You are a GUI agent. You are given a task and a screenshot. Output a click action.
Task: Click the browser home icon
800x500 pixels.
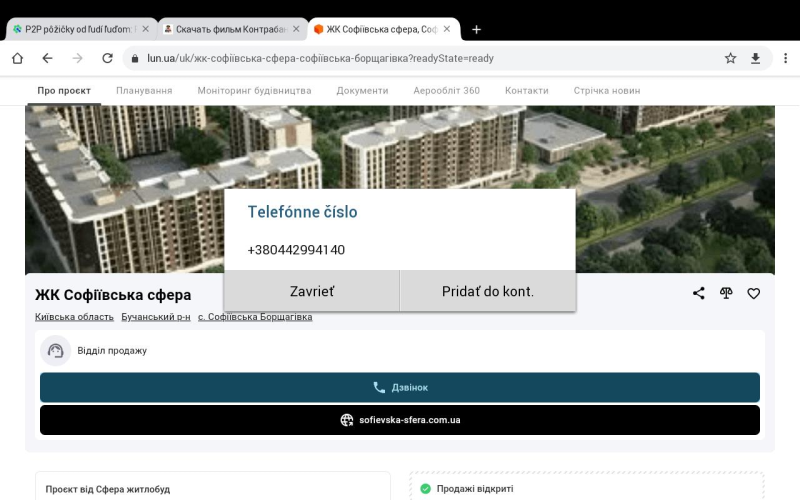[17, 58]
